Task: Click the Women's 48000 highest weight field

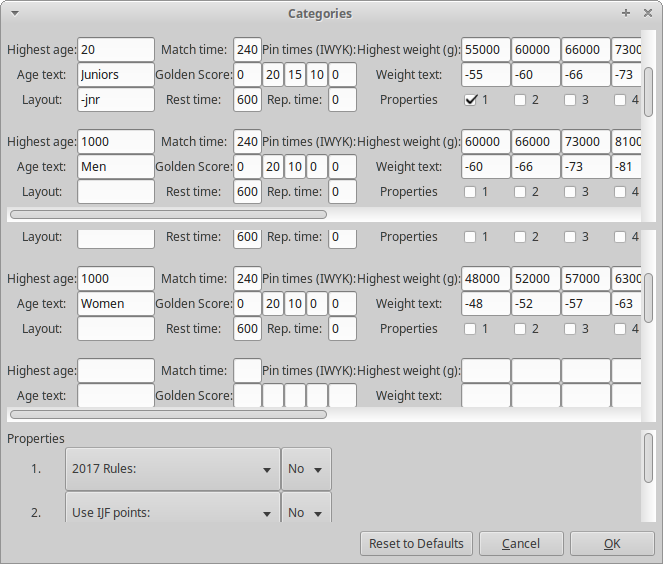Action: click(x=486, y=279)
